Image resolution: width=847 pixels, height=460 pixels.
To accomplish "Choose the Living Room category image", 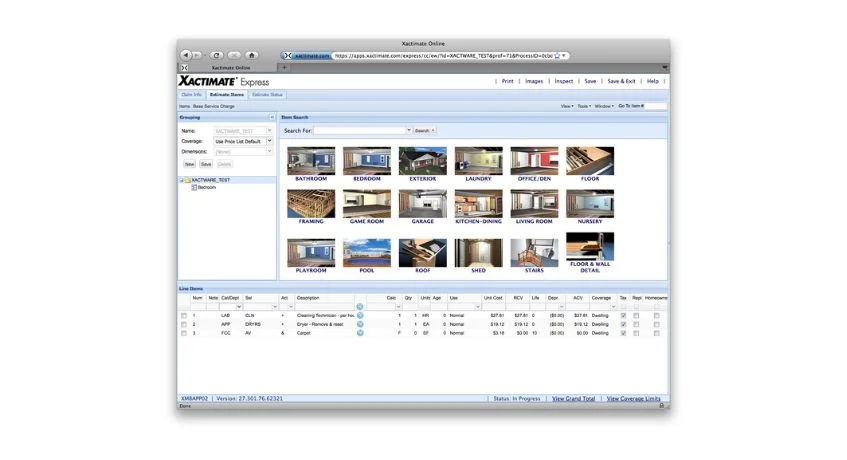I will (x=534, y=204).
